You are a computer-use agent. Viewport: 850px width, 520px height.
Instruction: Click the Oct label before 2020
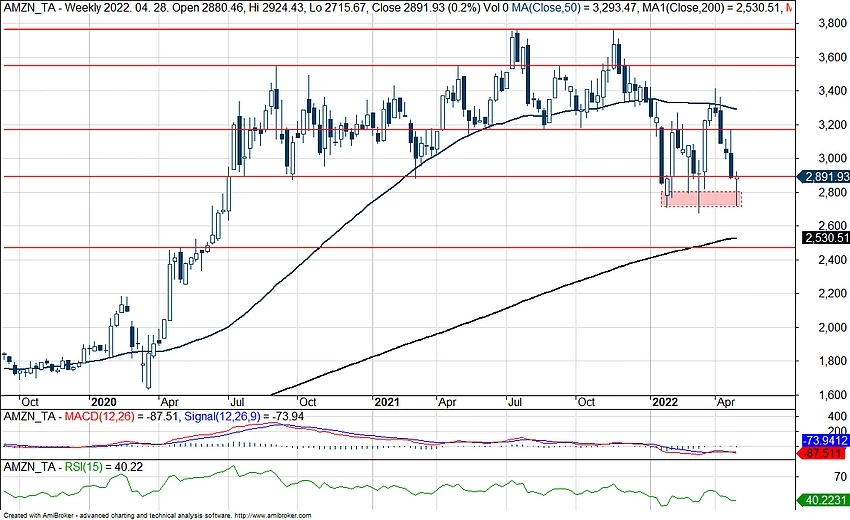tap(29, 402)
